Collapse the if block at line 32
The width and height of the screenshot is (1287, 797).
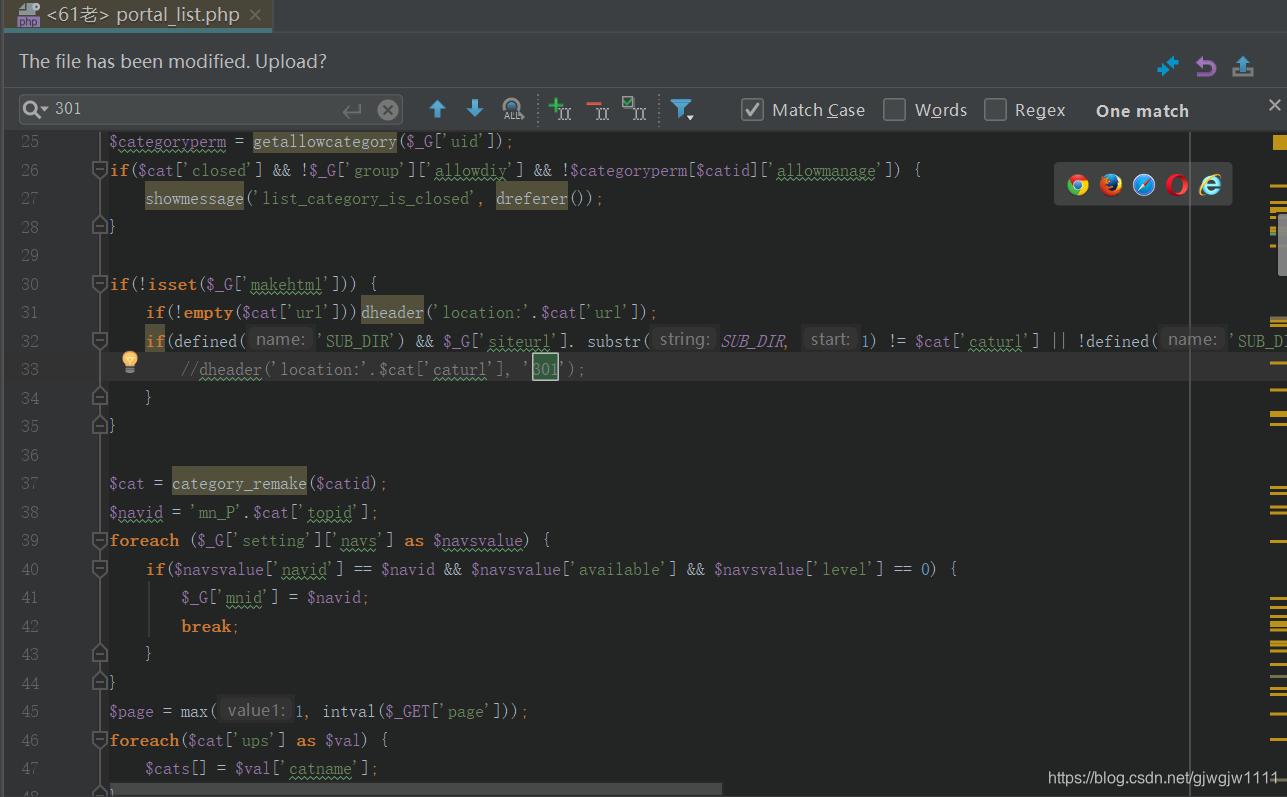99,341
